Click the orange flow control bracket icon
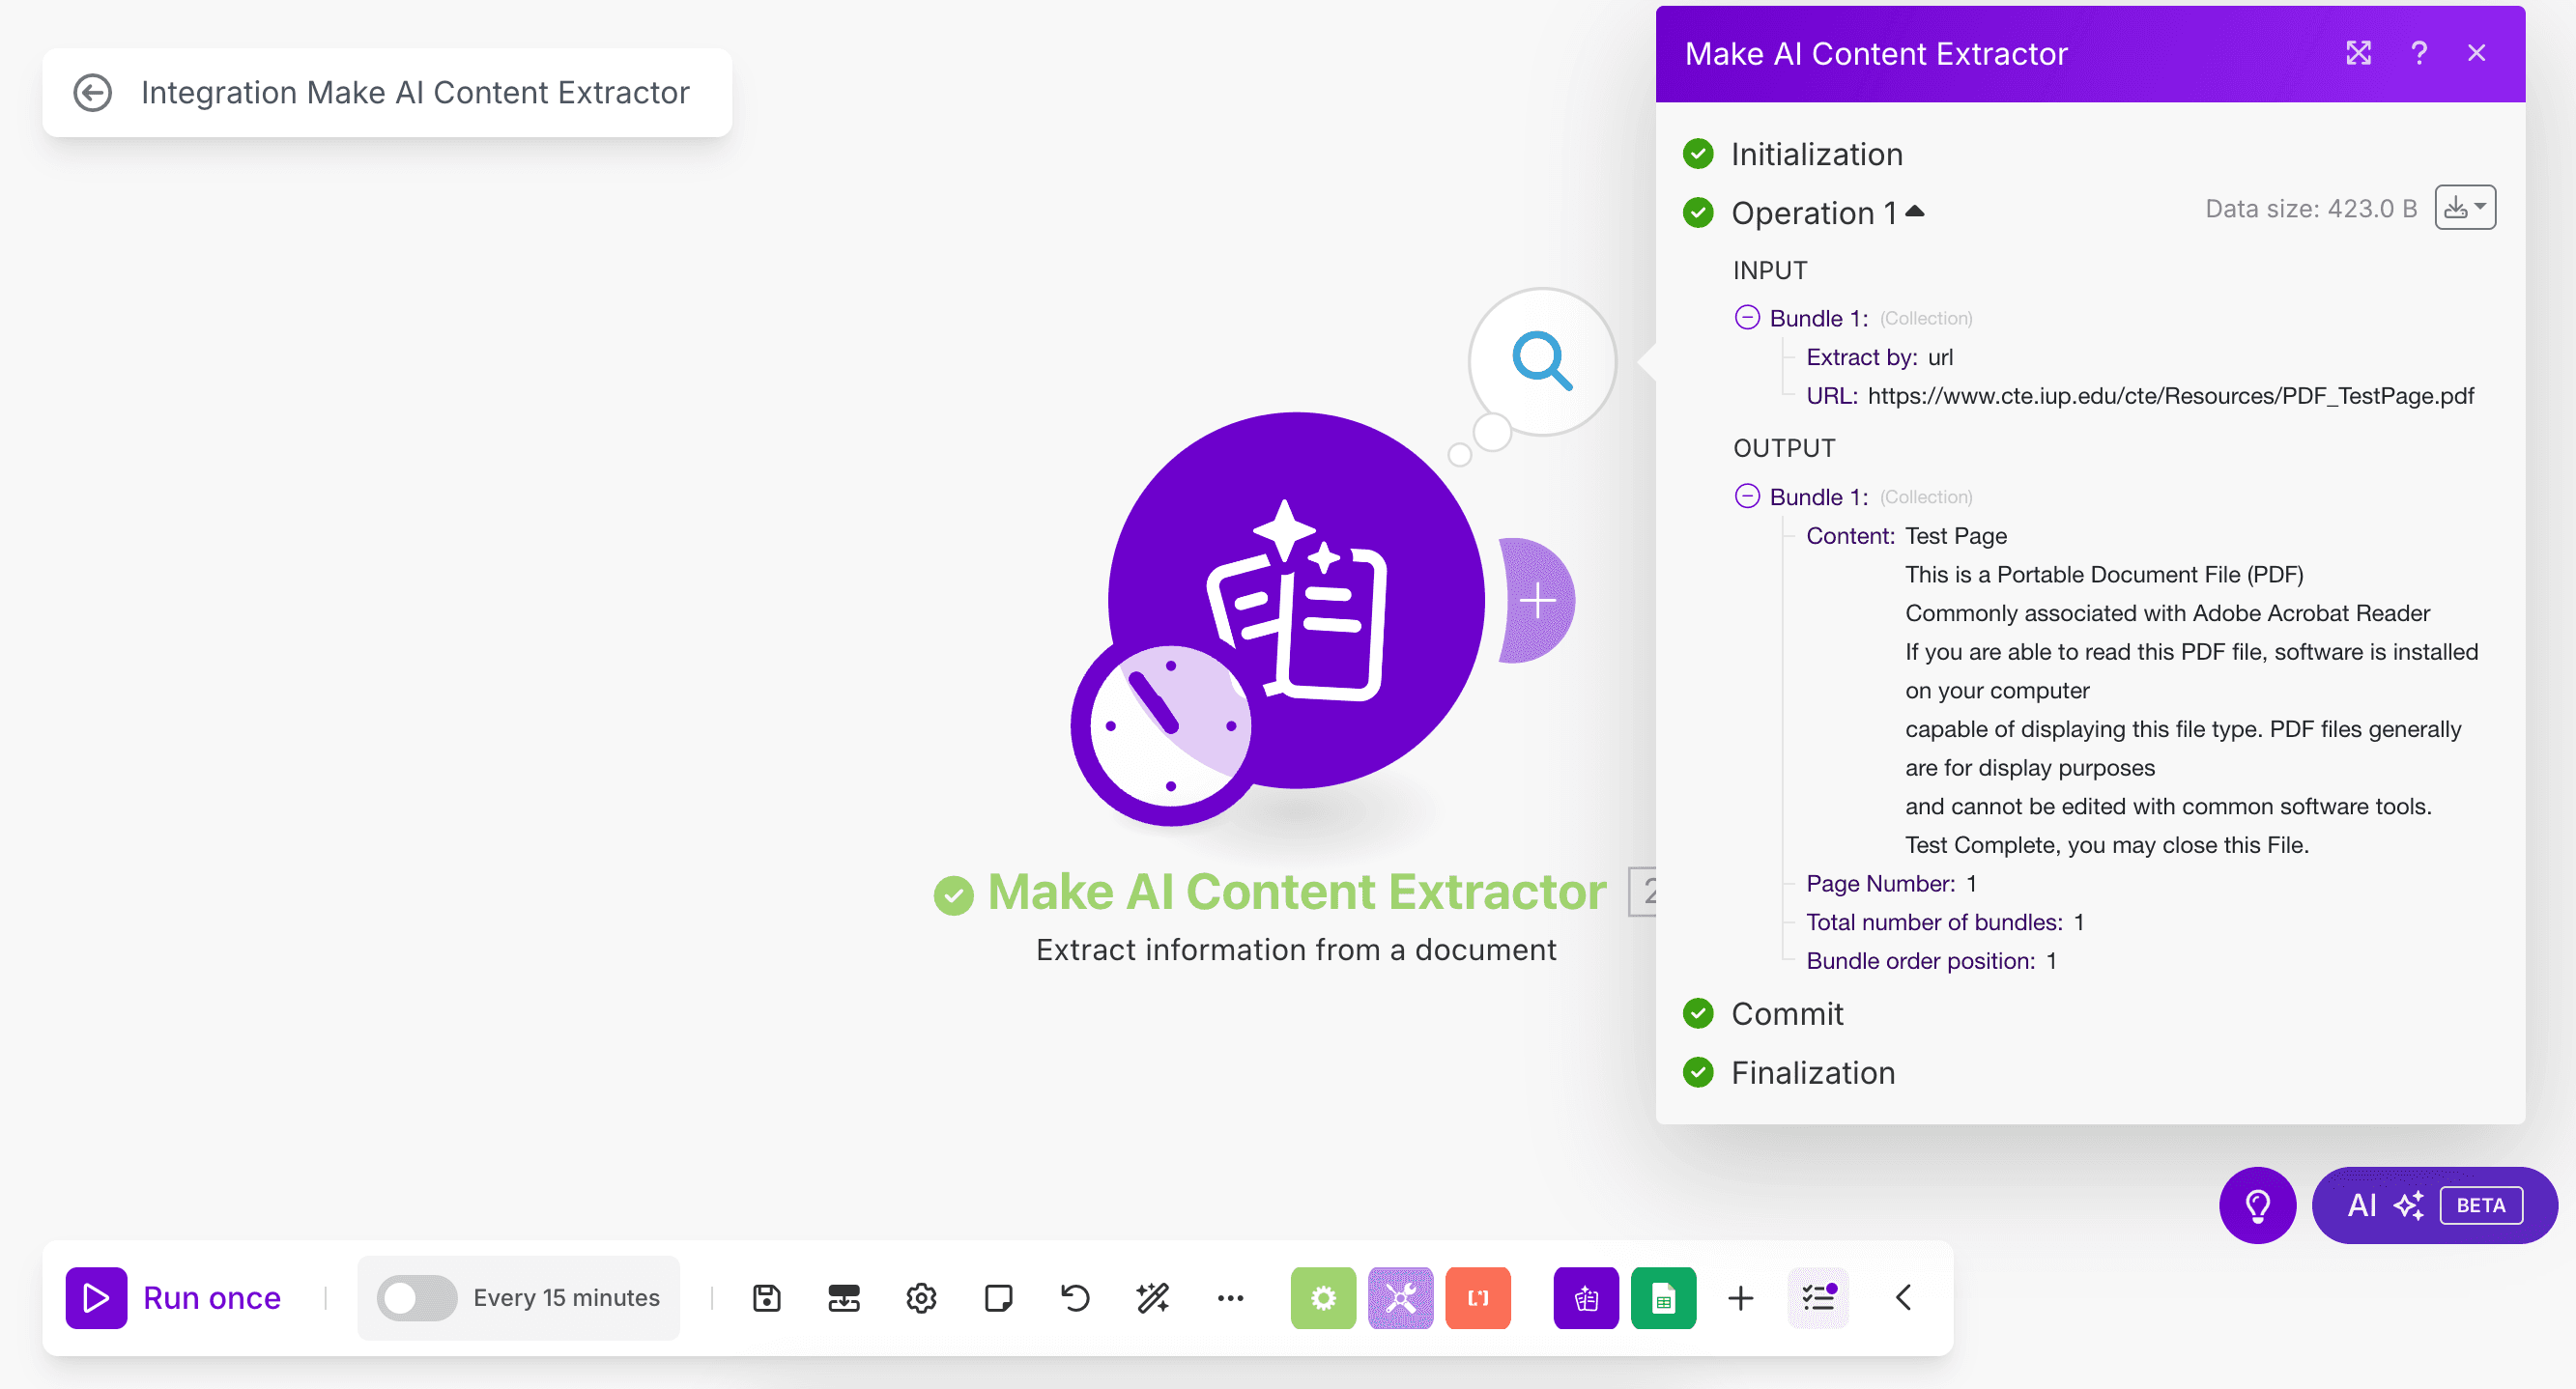This screenshot has height=1389, width=2576. click(x=1478, y=1297)
